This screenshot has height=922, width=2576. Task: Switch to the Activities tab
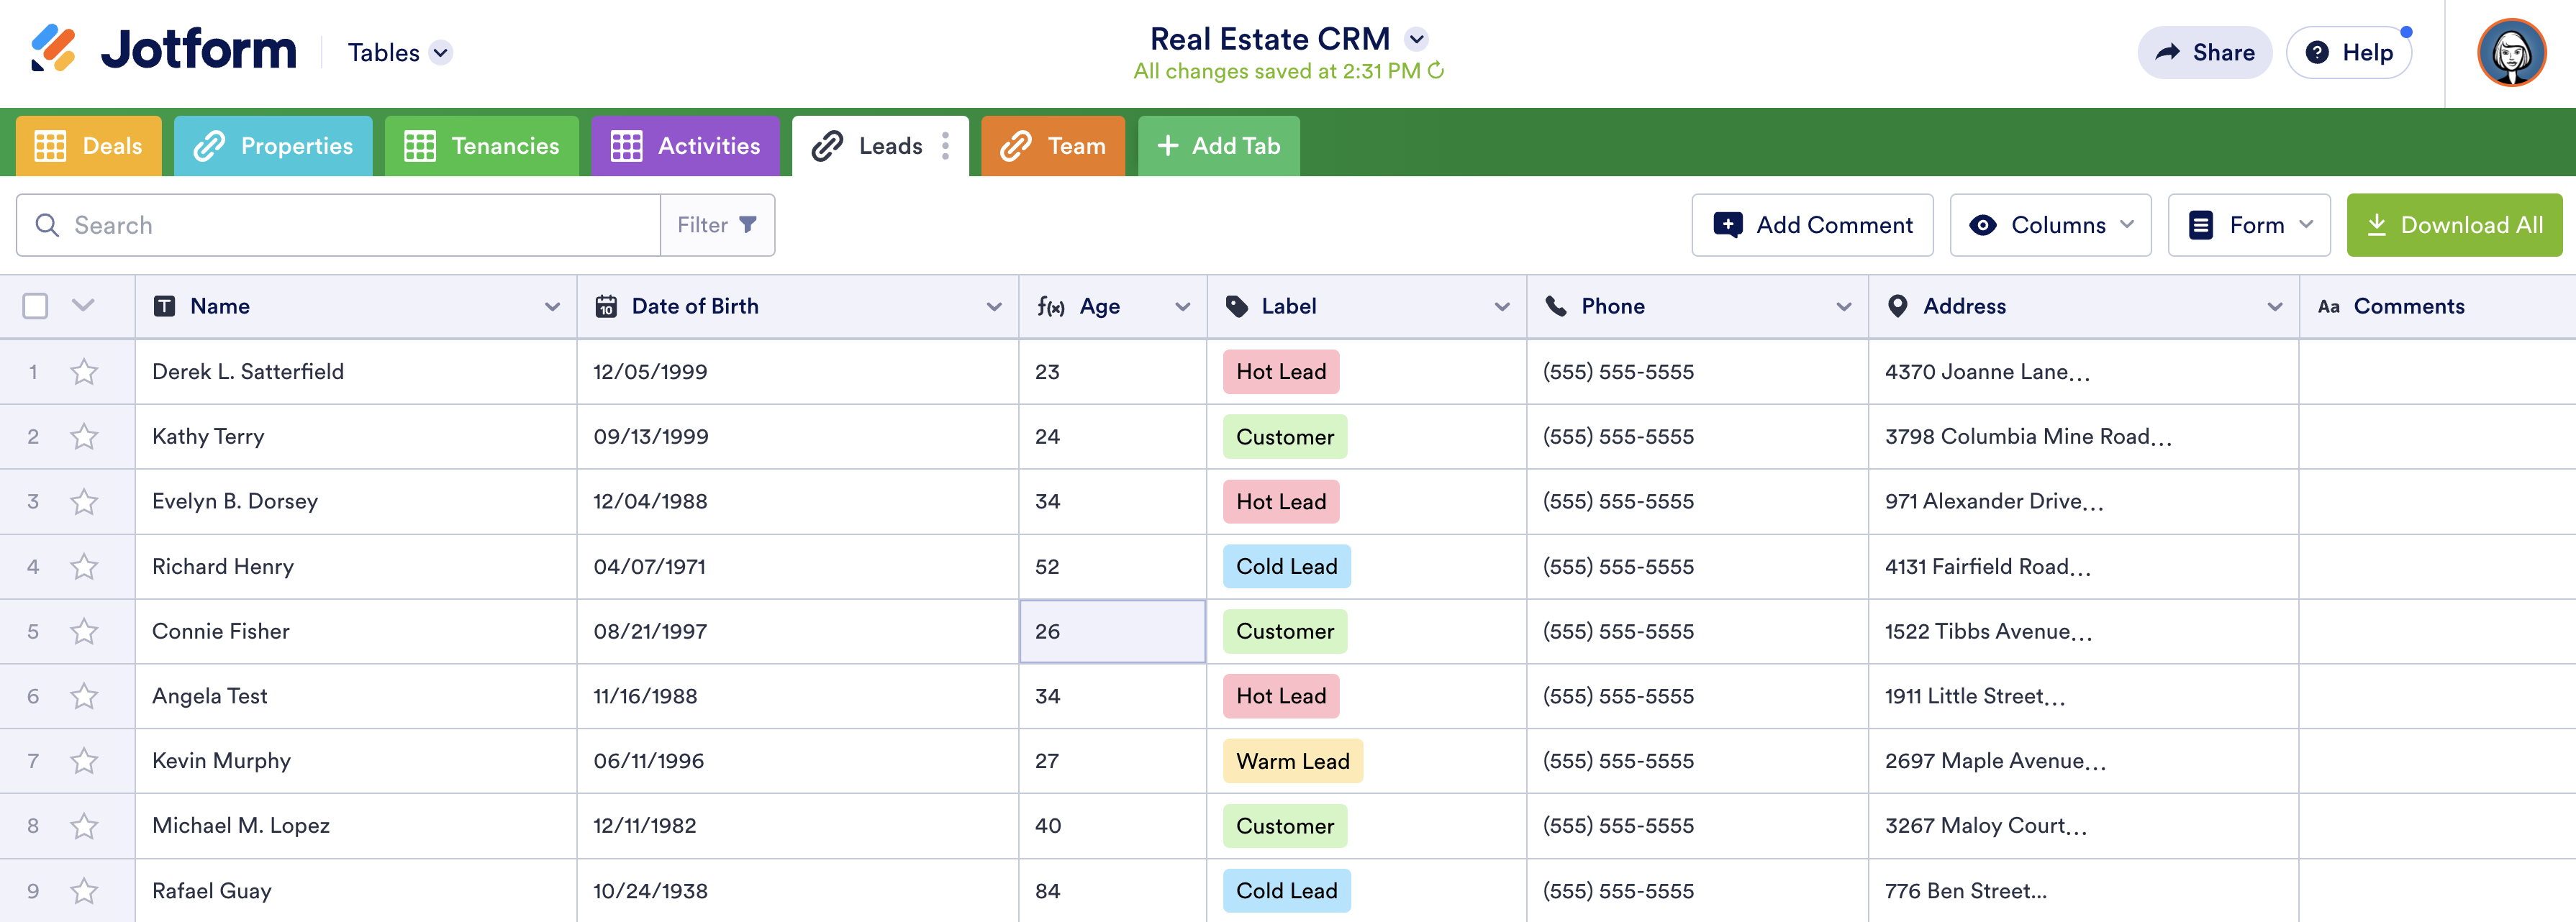(x=685, y=146)
